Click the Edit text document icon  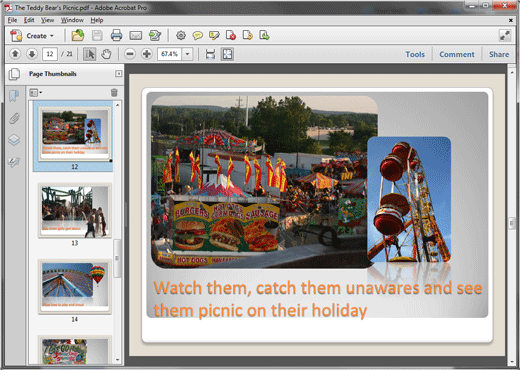click(155, 35)
